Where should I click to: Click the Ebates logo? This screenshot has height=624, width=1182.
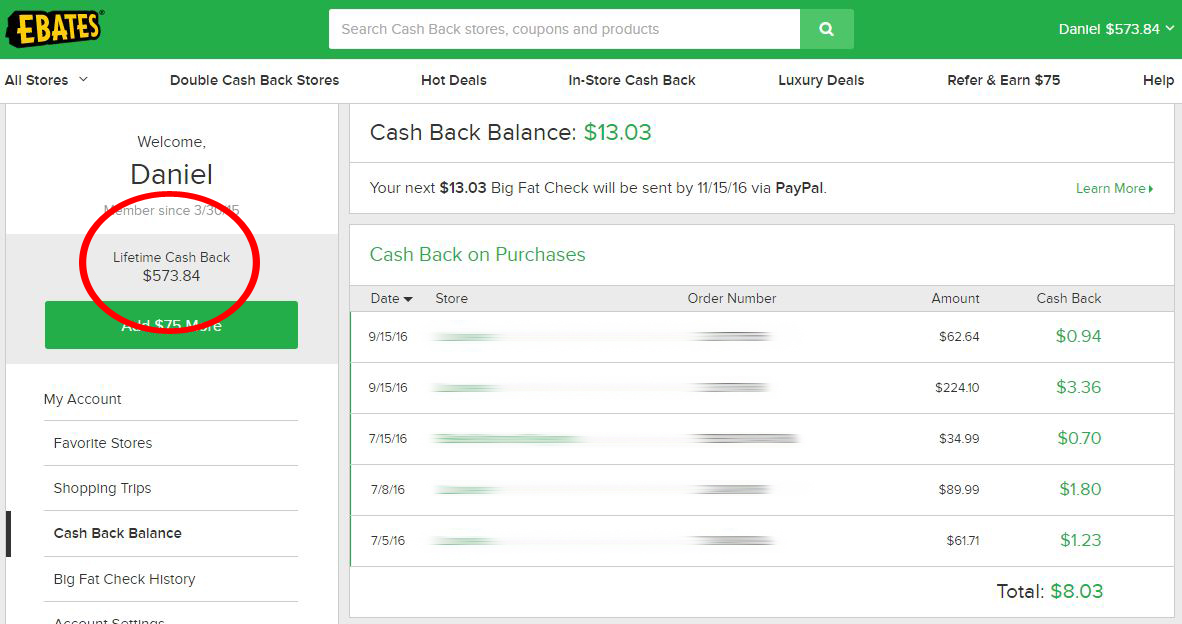click(55, 28)
